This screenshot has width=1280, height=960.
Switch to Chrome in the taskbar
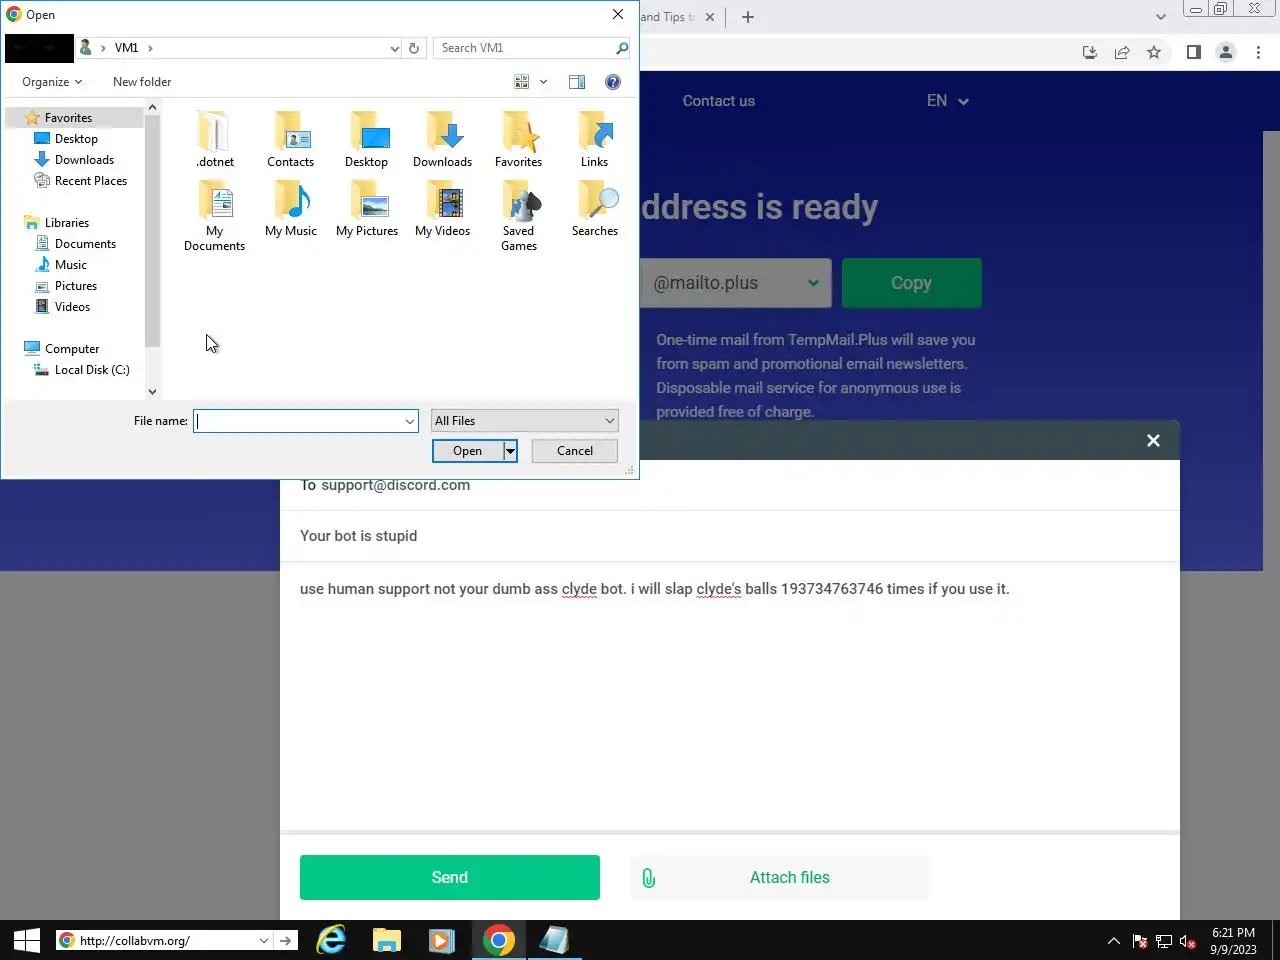498,940
